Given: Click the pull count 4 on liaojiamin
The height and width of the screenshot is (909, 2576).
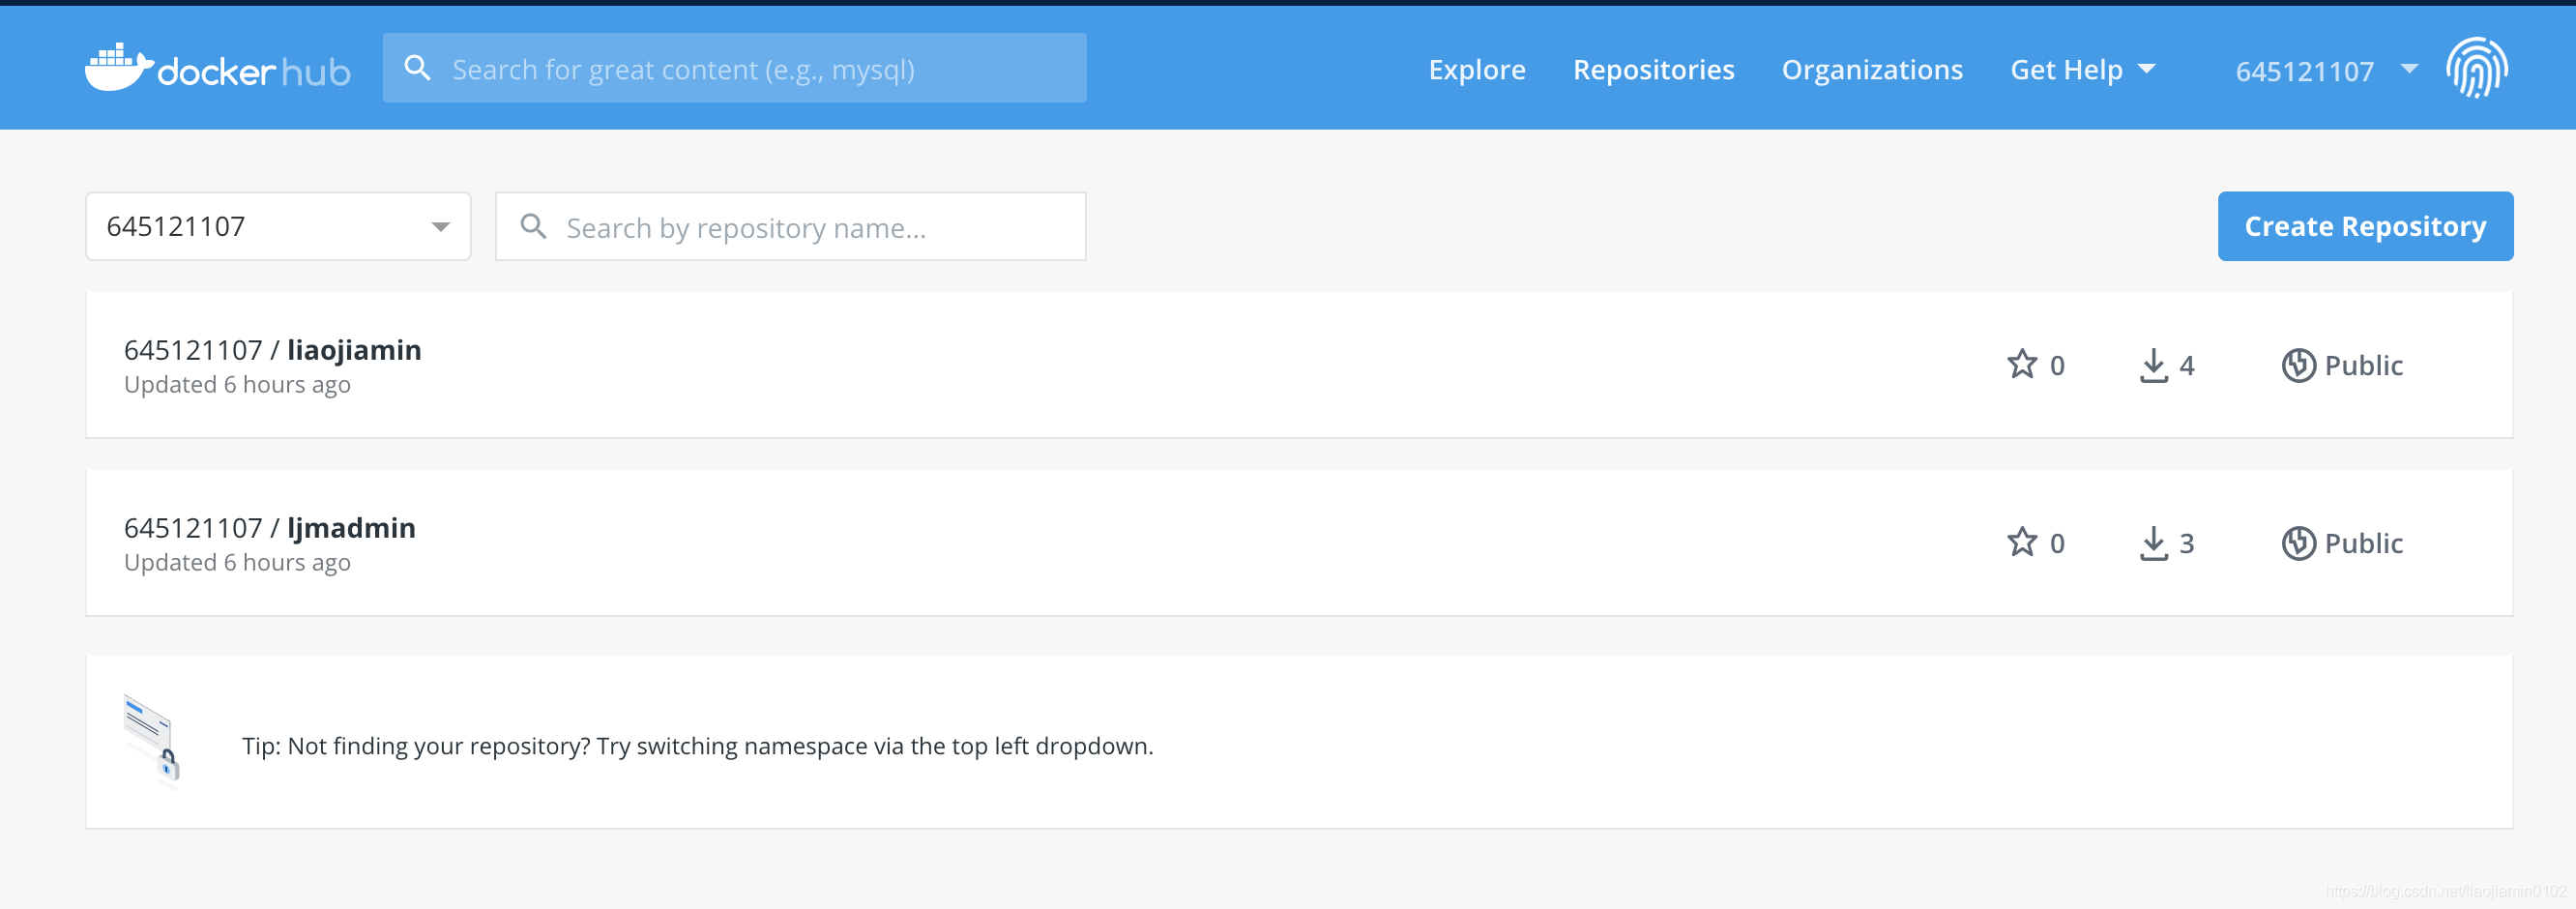Looking at the screenshot, I should [2186, 366].
